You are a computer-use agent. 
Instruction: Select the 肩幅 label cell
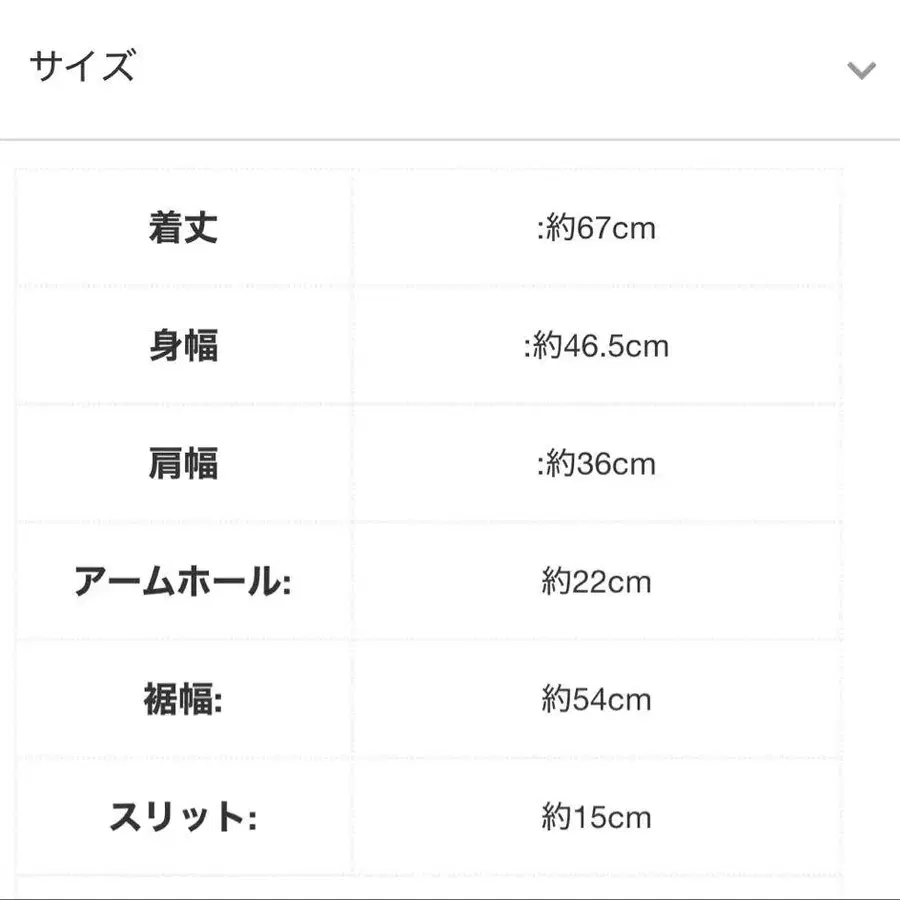coord(183,464)
